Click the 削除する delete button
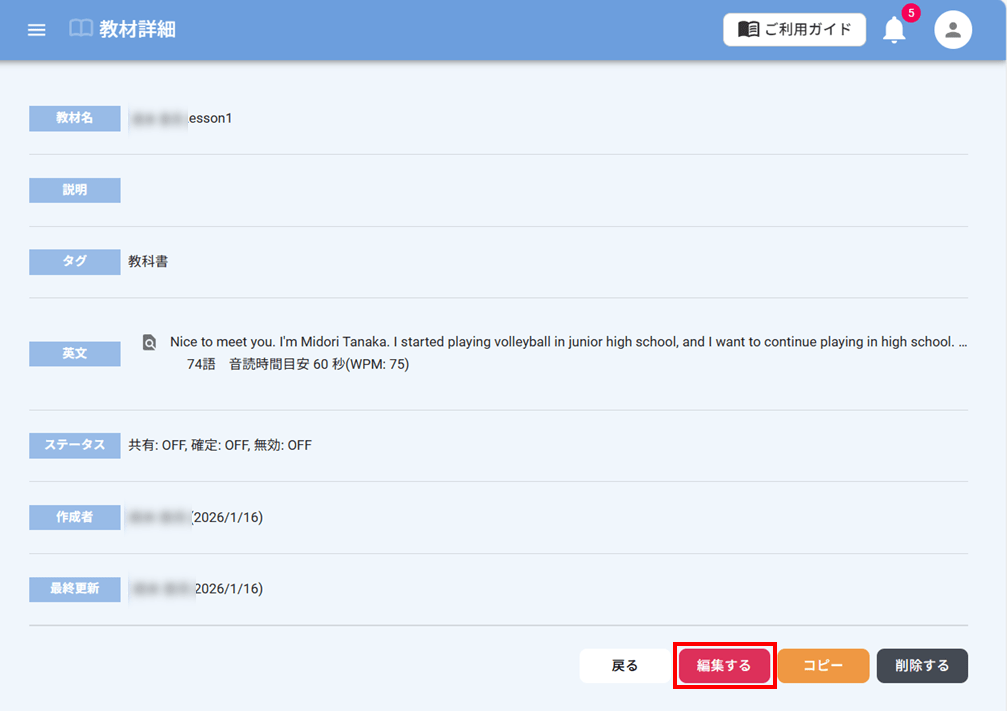The height and width of the screenshot is (711, 1007). click(922, 666)
